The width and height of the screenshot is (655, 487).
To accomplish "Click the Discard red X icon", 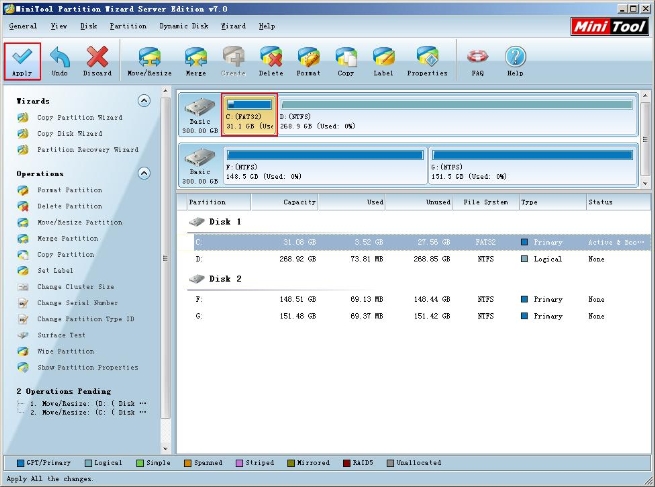I will tap(97, 57).
